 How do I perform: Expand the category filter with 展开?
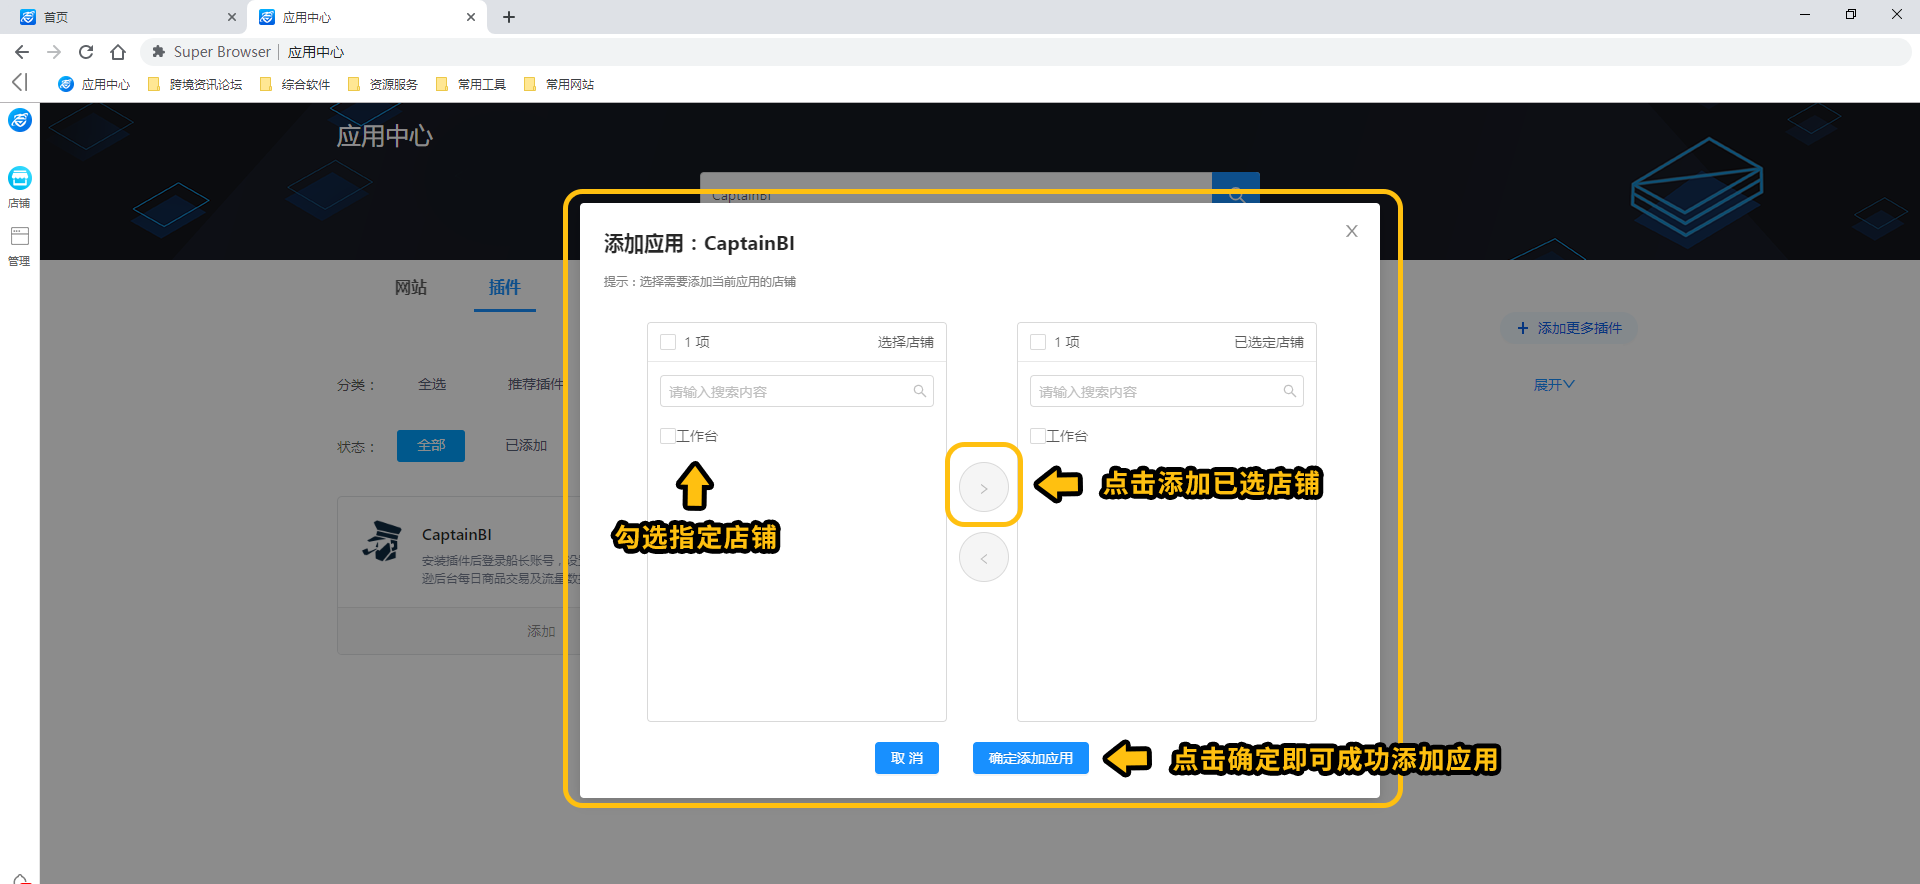[1554, 384]
